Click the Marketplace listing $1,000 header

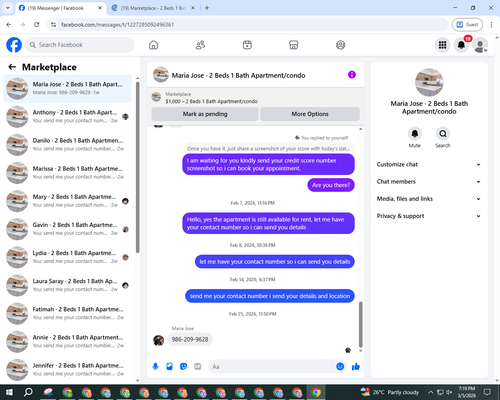(x=211, y=101)
